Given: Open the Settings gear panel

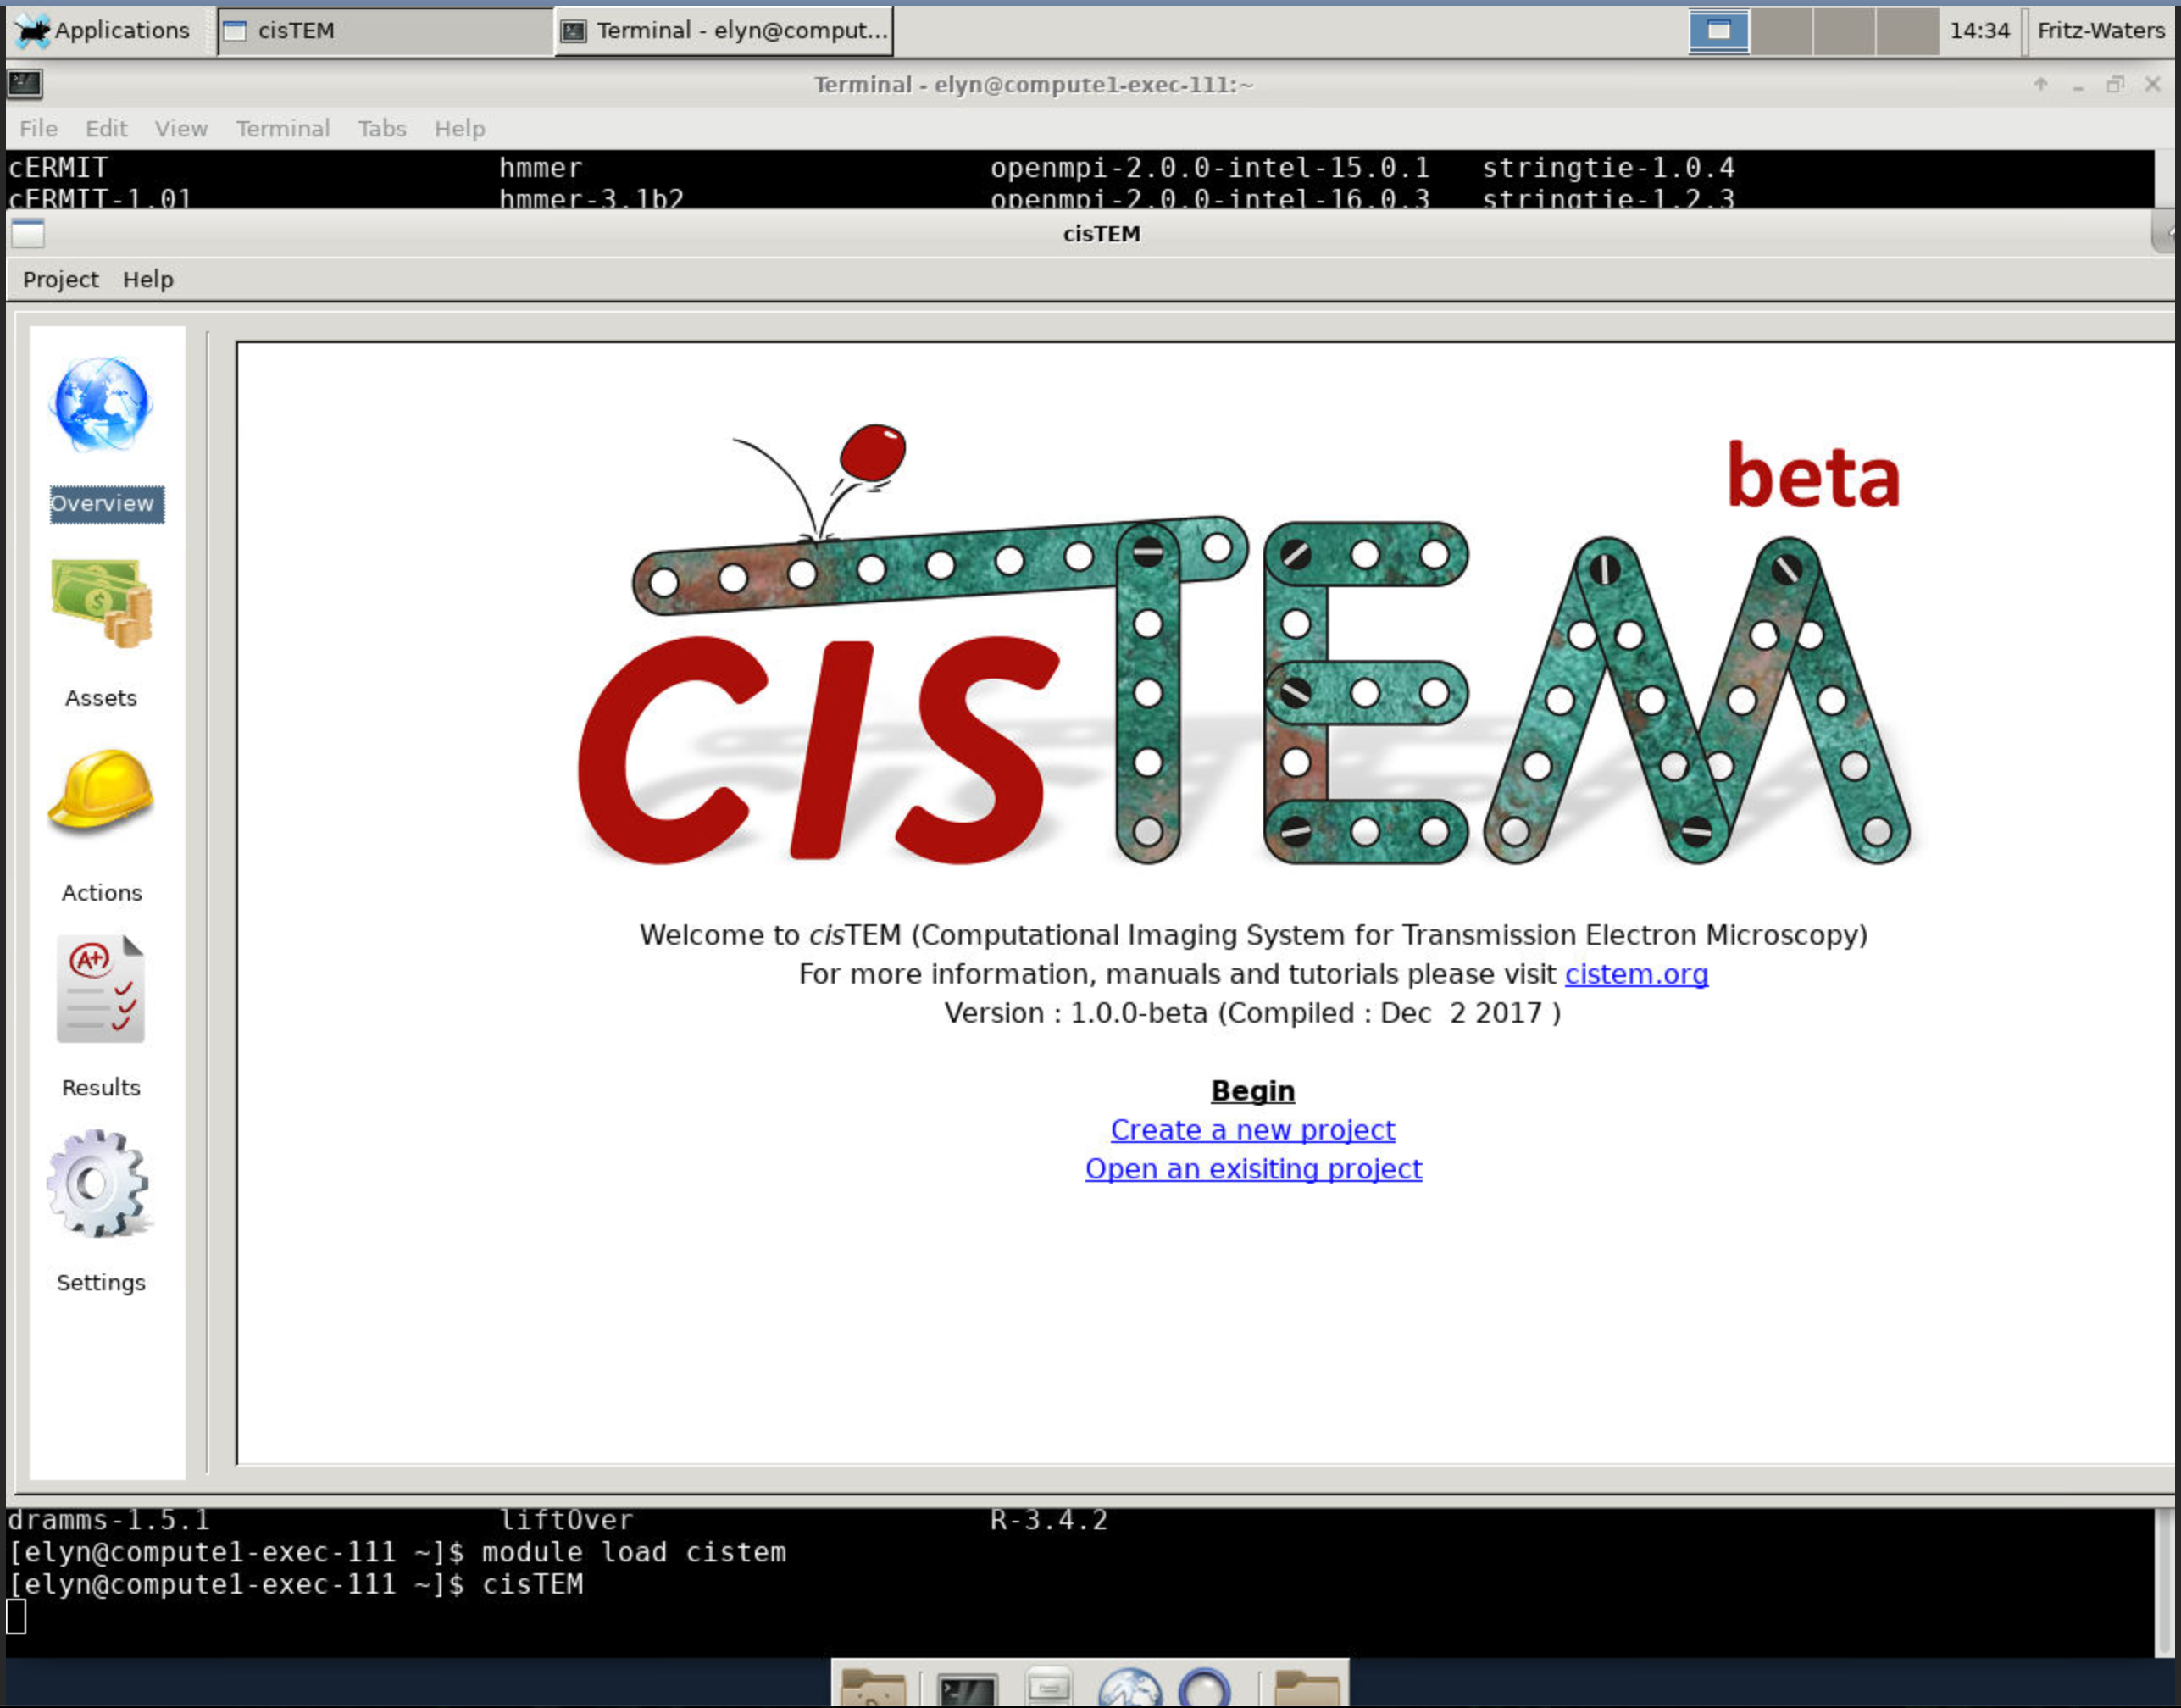Looking at the screenshot, I should (x=99, y=1183).
